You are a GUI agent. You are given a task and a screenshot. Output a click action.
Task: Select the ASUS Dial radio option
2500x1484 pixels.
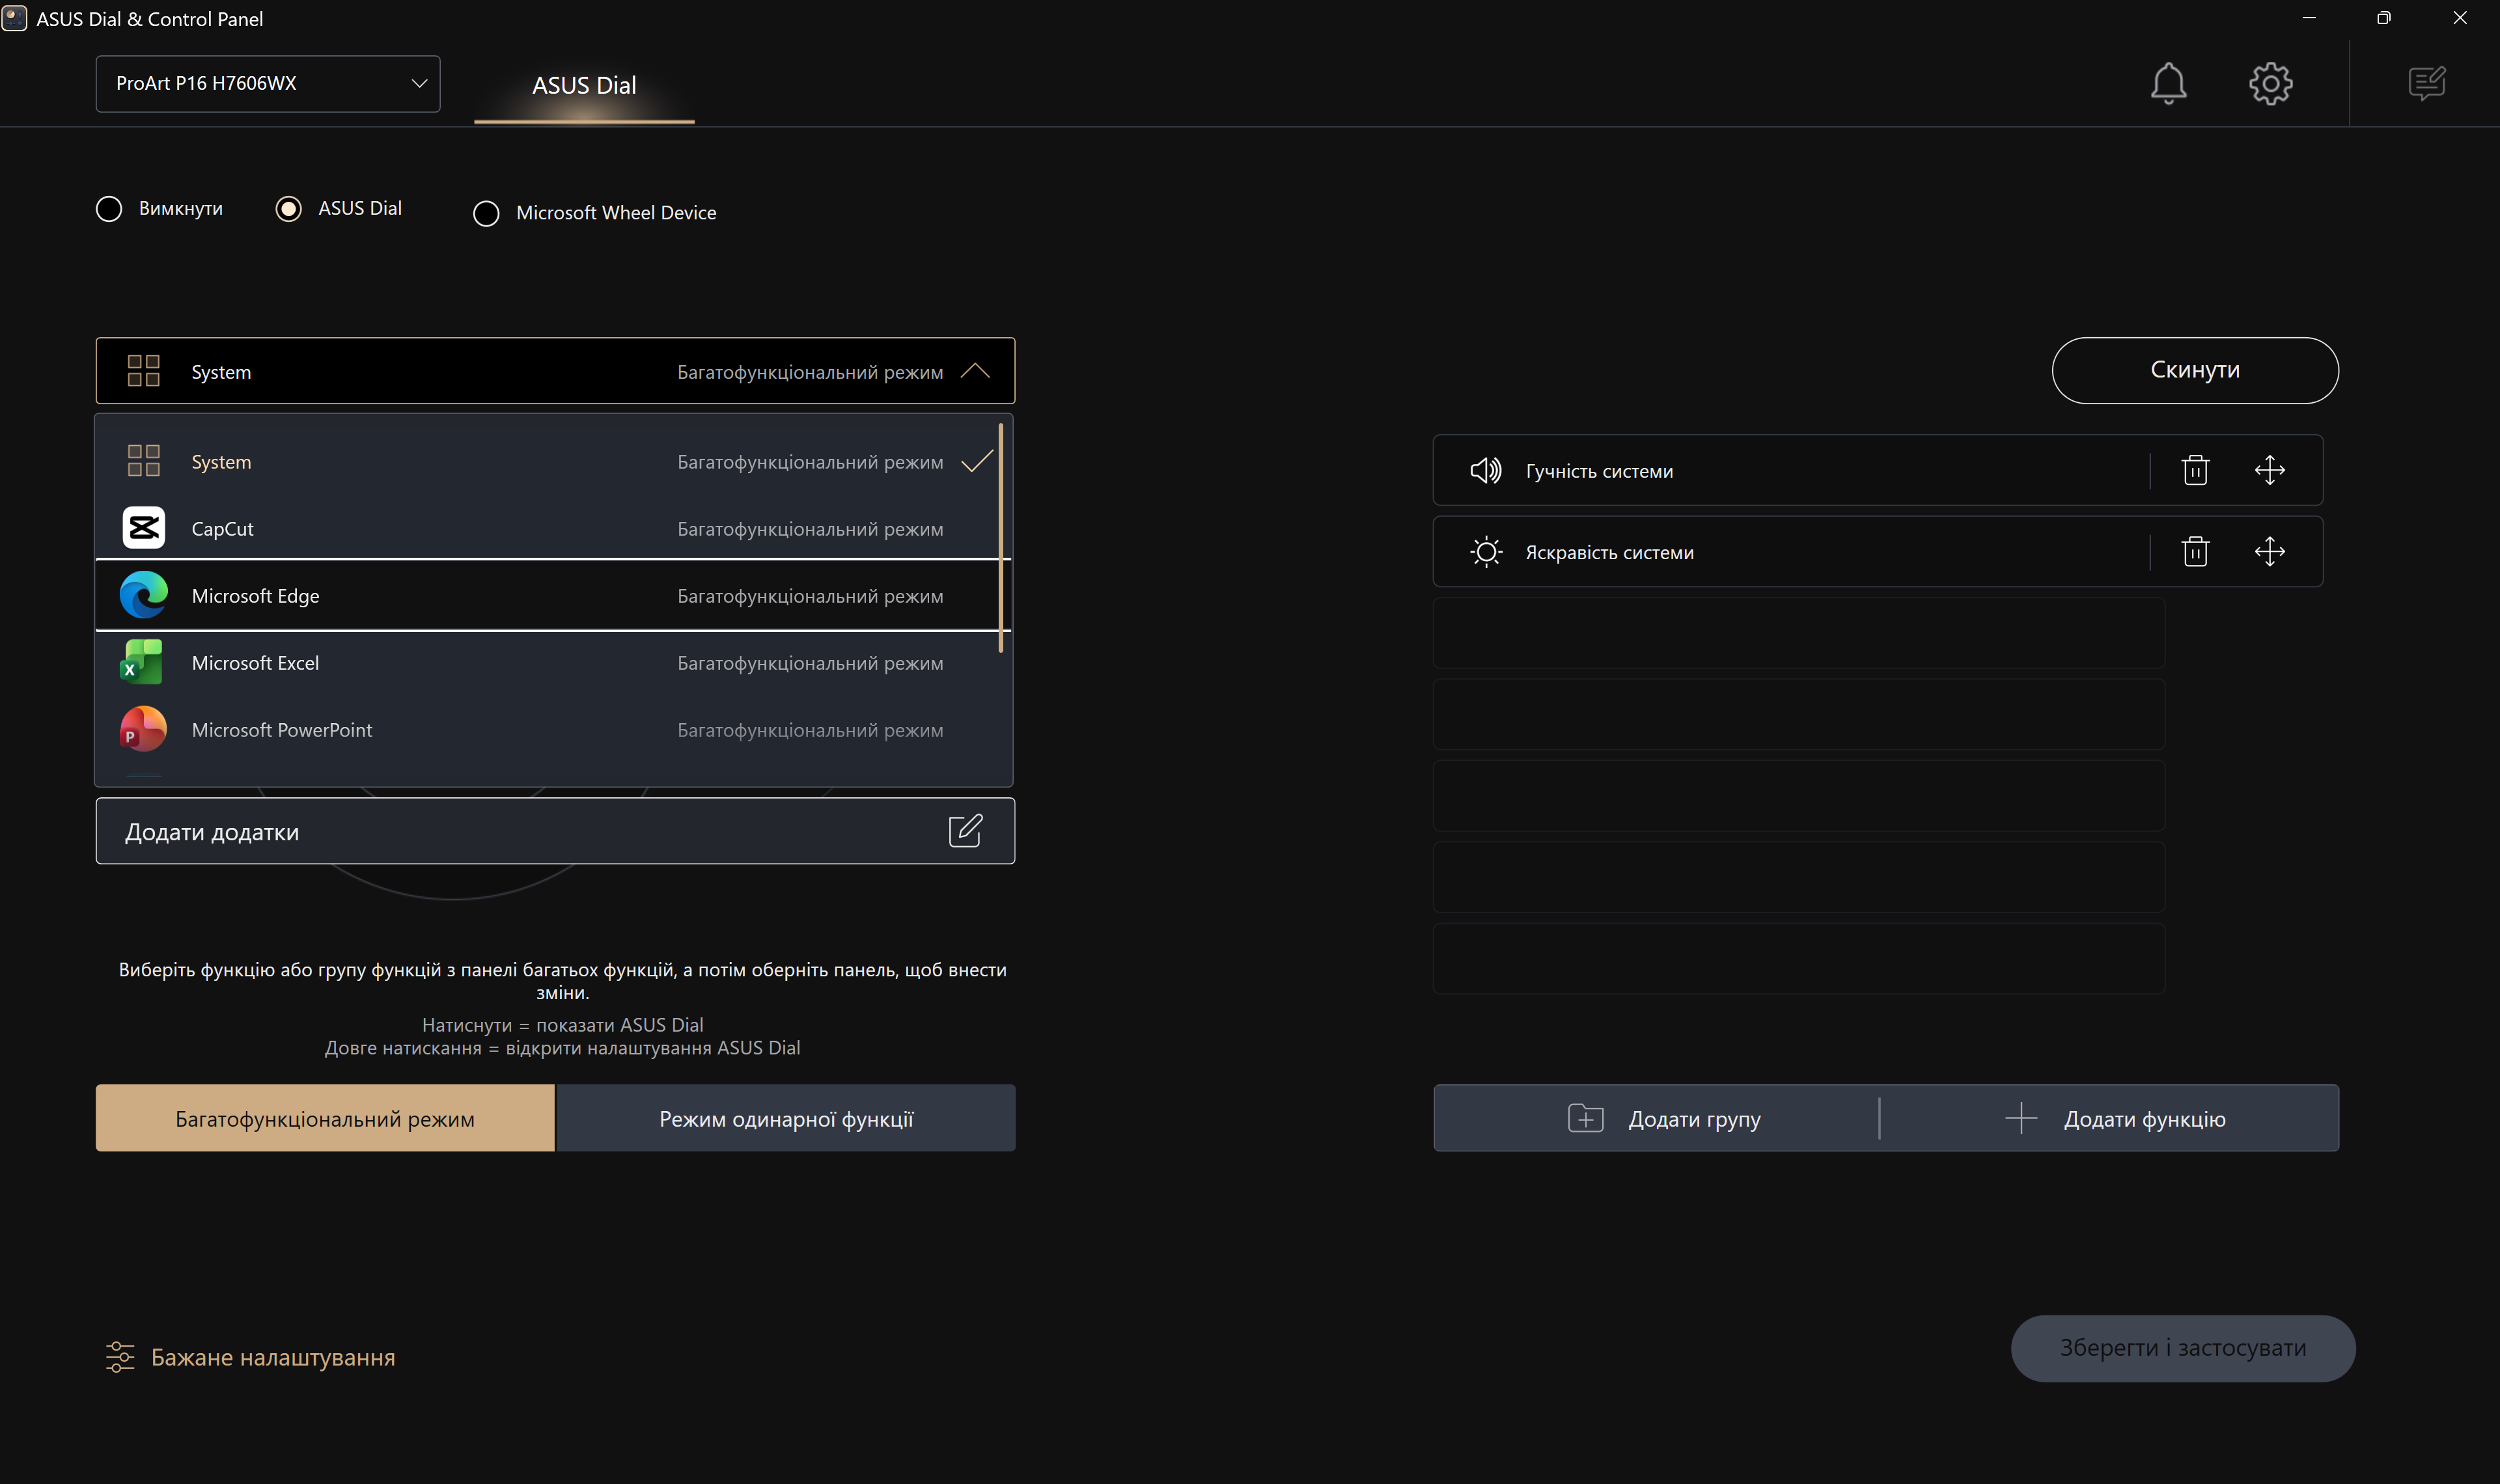289,209
